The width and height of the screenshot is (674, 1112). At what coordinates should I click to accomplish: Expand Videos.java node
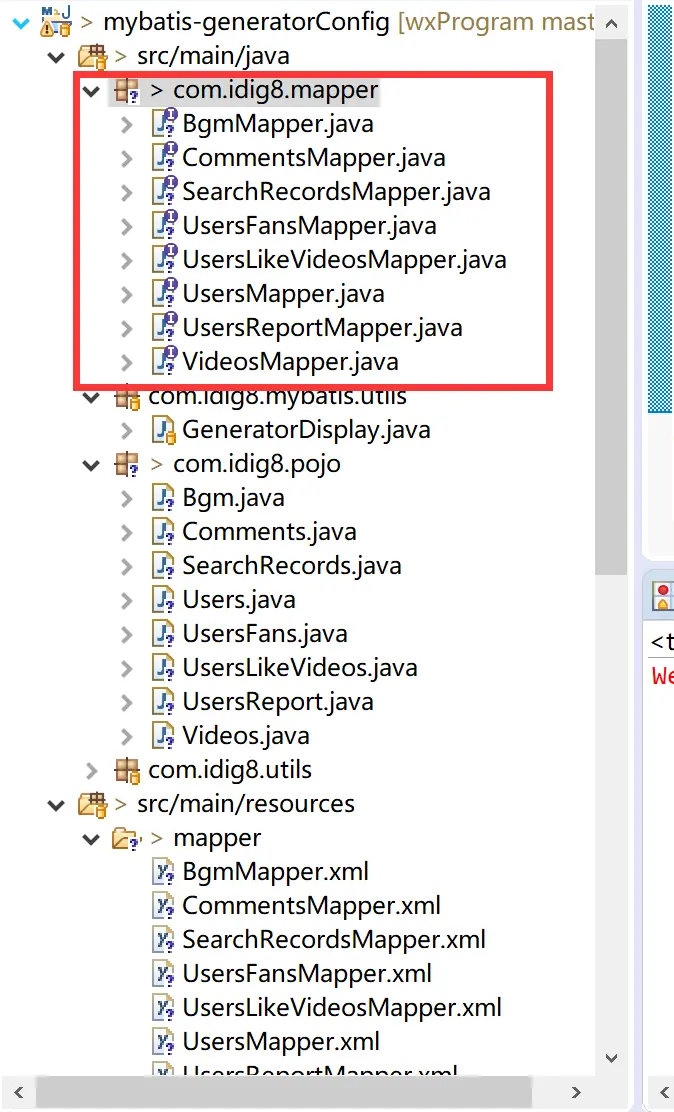(127, 738)
